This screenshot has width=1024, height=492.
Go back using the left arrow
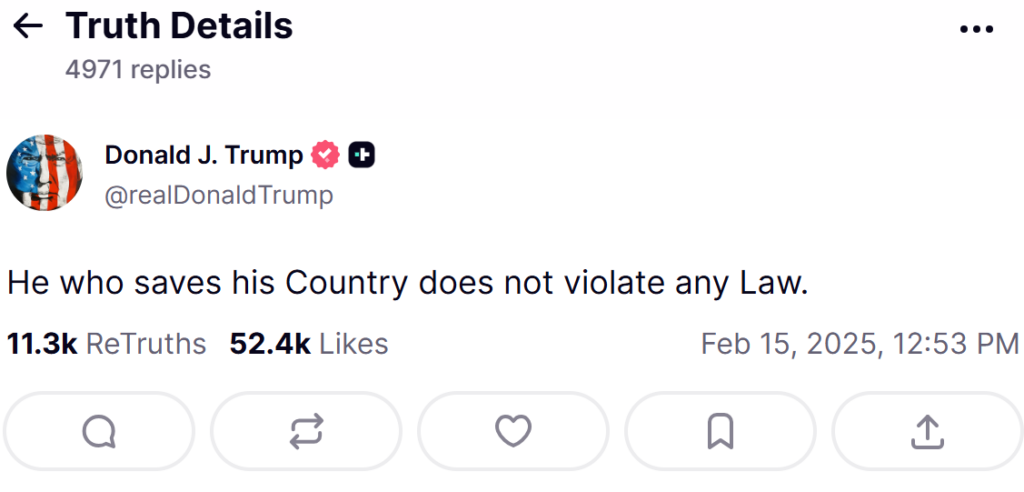tap(28, 27)
